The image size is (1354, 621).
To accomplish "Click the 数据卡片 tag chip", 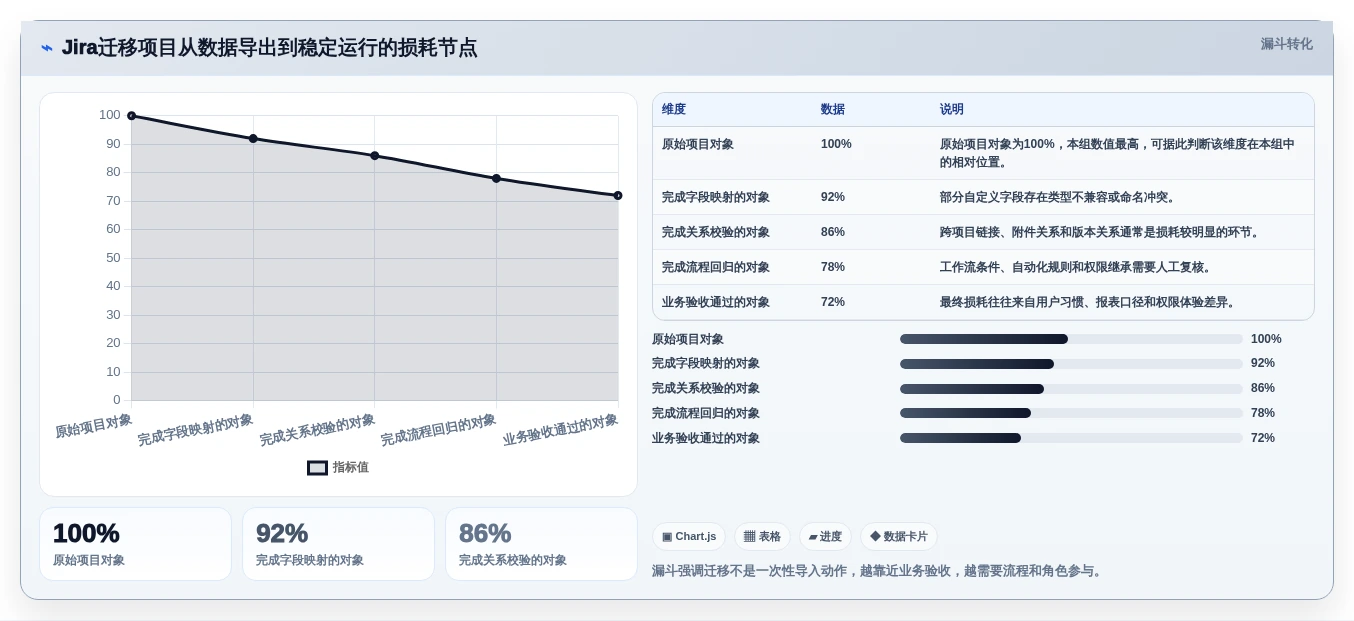I will (899, 537).
